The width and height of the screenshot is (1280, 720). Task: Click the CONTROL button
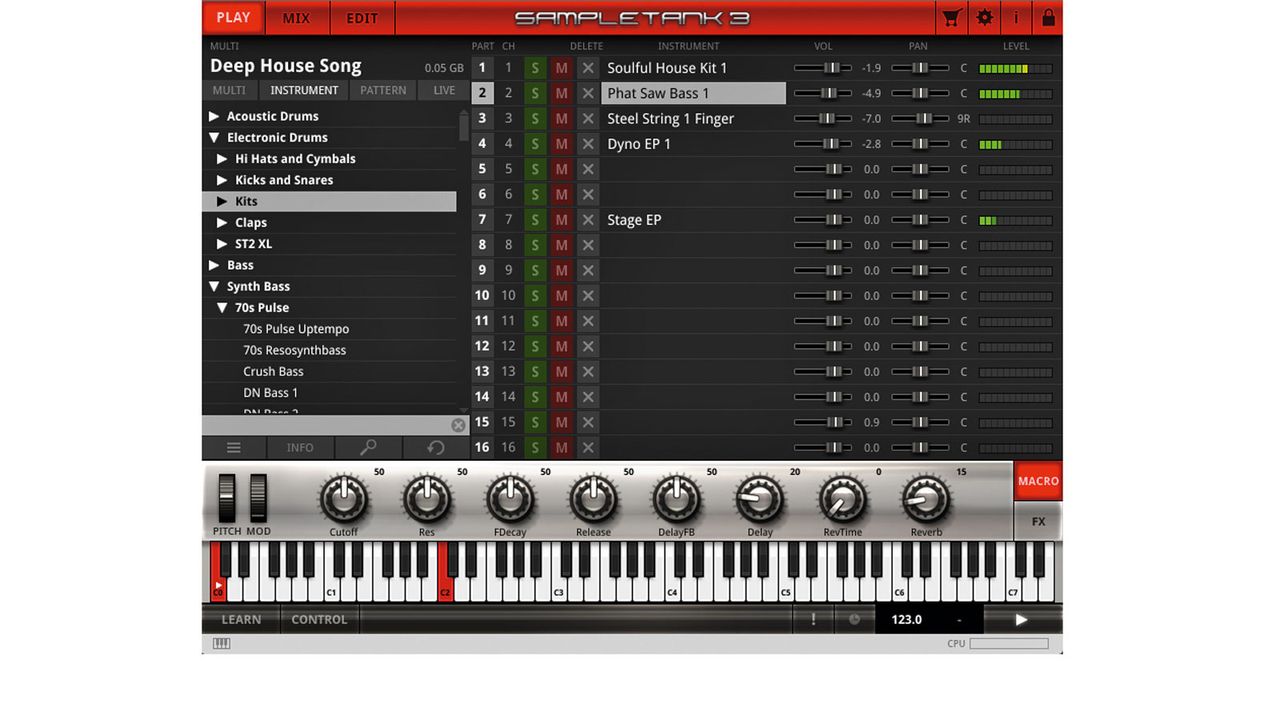319,620
